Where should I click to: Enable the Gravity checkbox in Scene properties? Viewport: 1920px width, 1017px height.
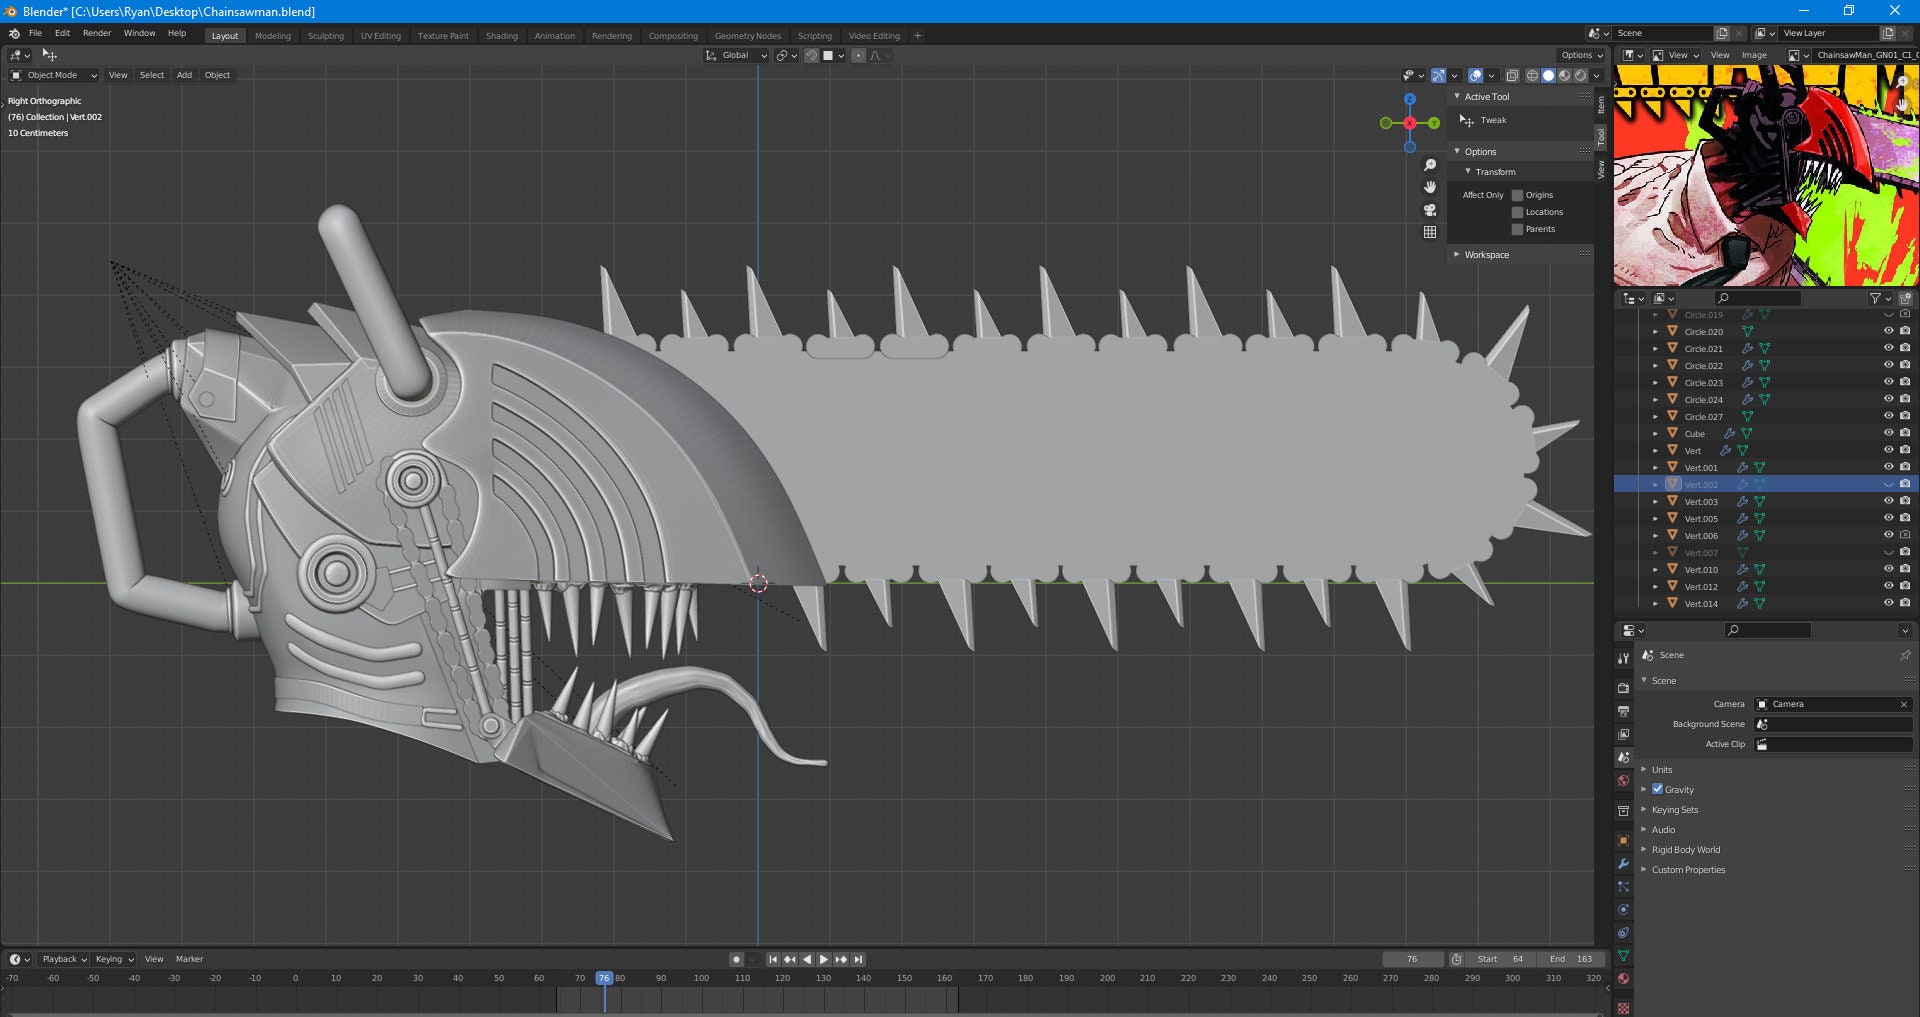1658,789
